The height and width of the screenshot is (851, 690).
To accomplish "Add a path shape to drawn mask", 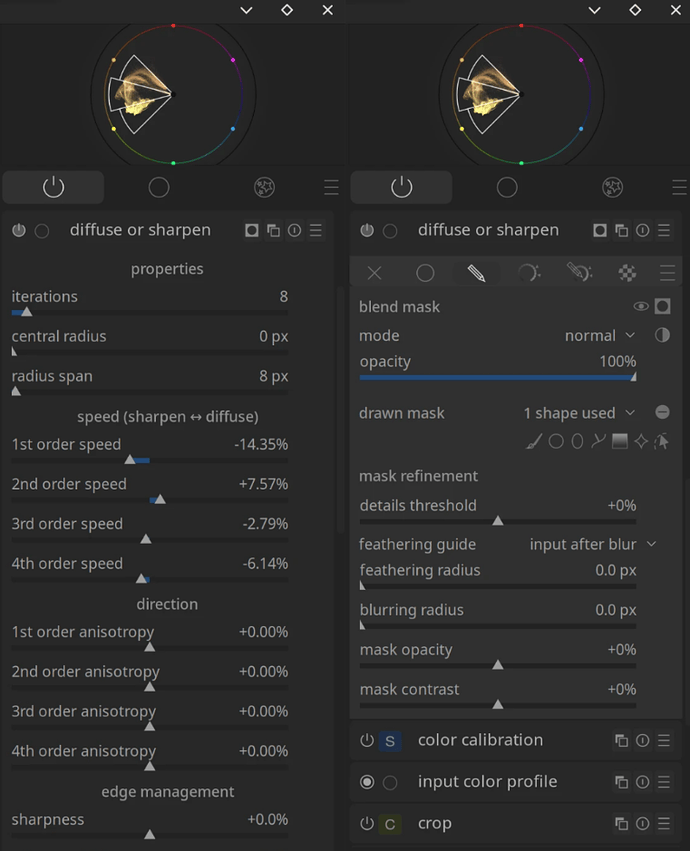I will (x=598, y=441).
